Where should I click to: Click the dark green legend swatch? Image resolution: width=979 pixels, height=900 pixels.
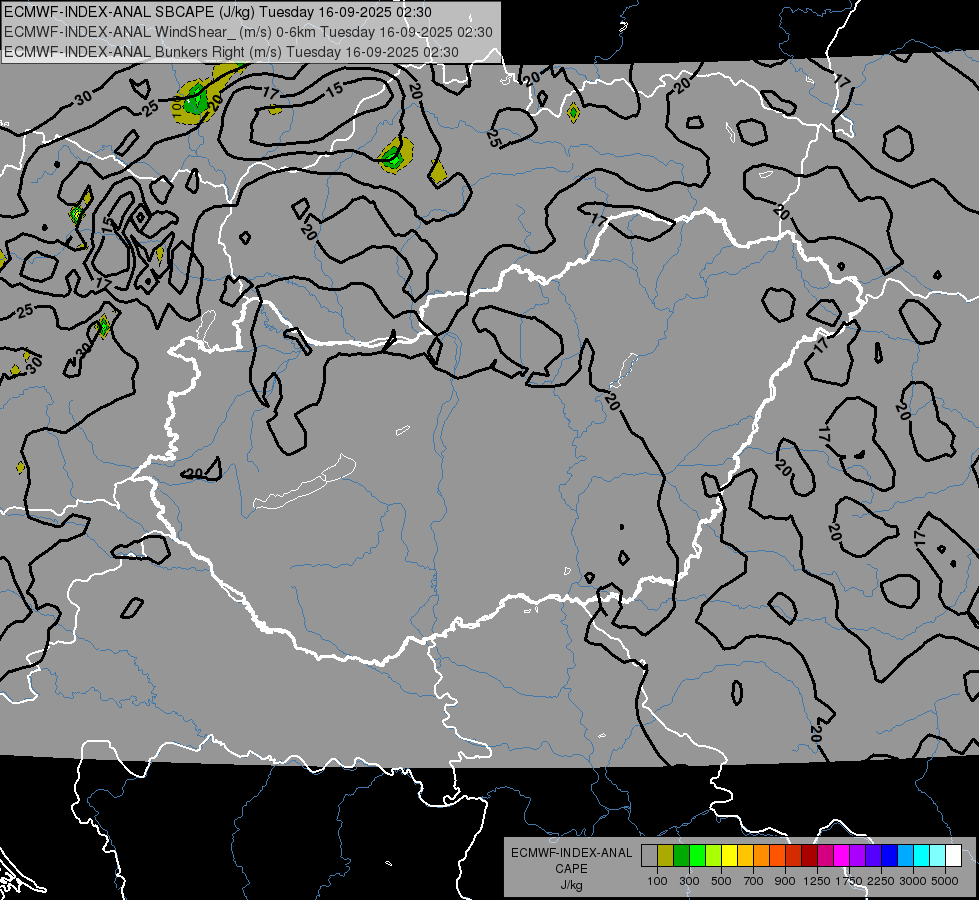tap(681, 856)
